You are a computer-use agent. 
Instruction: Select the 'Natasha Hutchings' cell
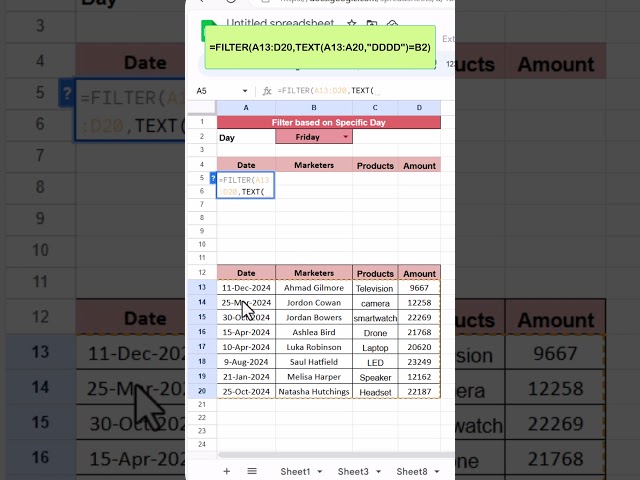[314, 391]
